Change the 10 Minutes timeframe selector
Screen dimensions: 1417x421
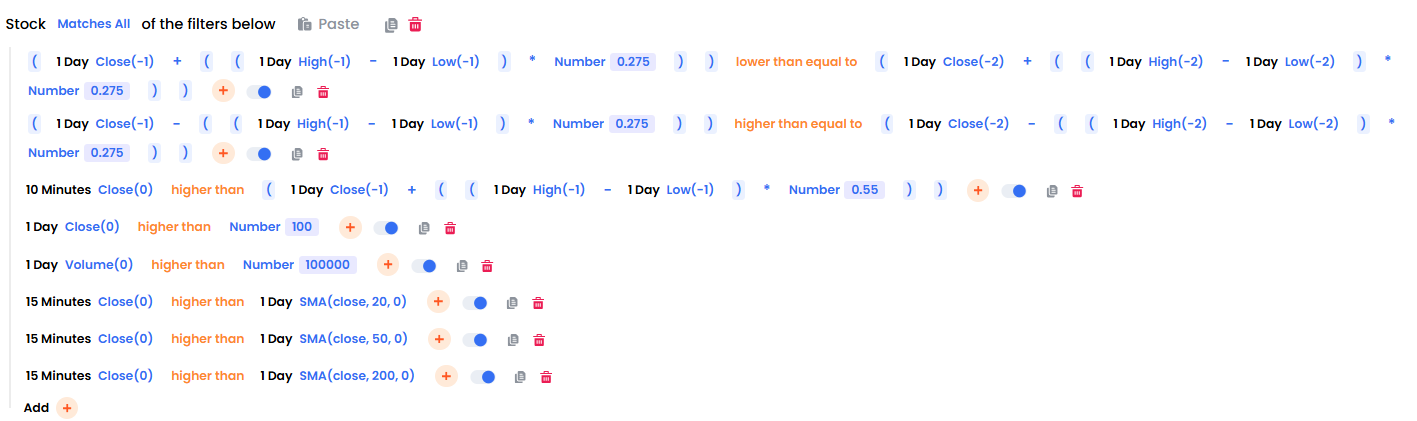coord(58,190)
